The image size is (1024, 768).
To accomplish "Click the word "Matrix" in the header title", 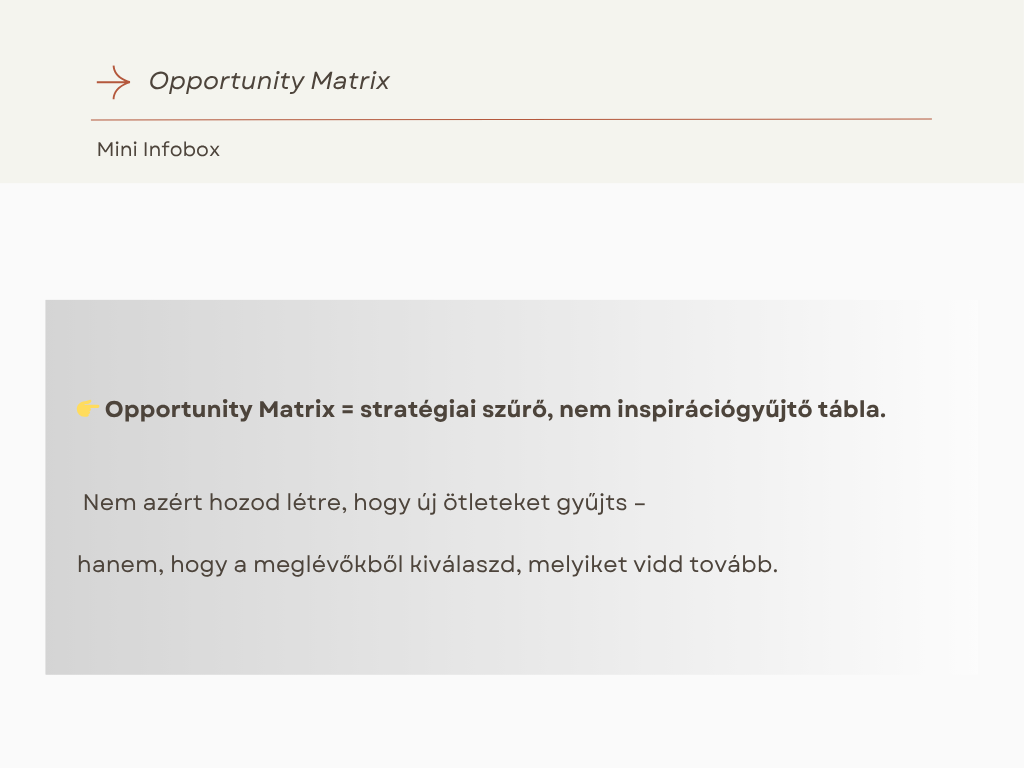I will click(350, 82).
